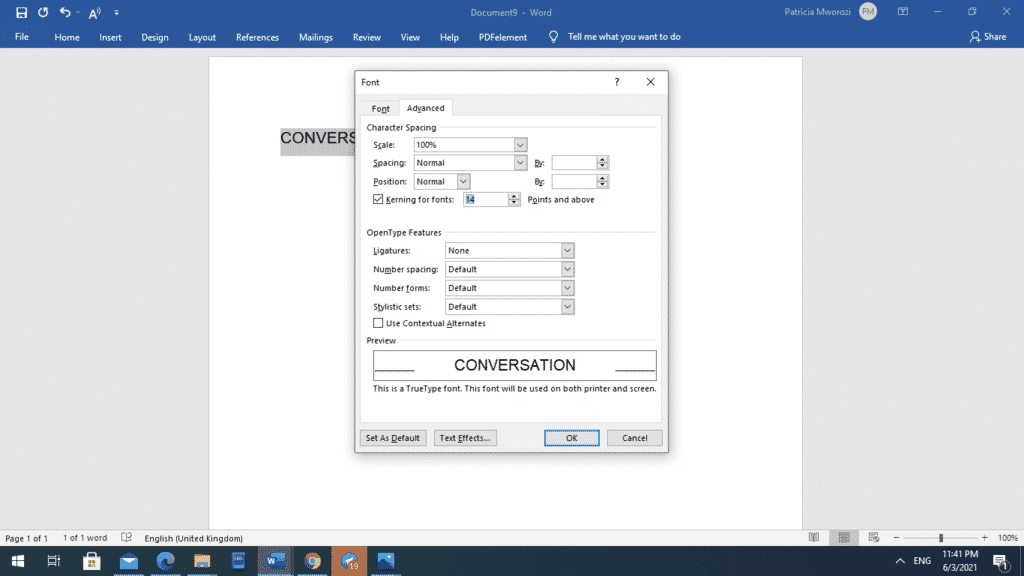
Task: Uncheck Kerning for fonts
Action: (378, 199)
